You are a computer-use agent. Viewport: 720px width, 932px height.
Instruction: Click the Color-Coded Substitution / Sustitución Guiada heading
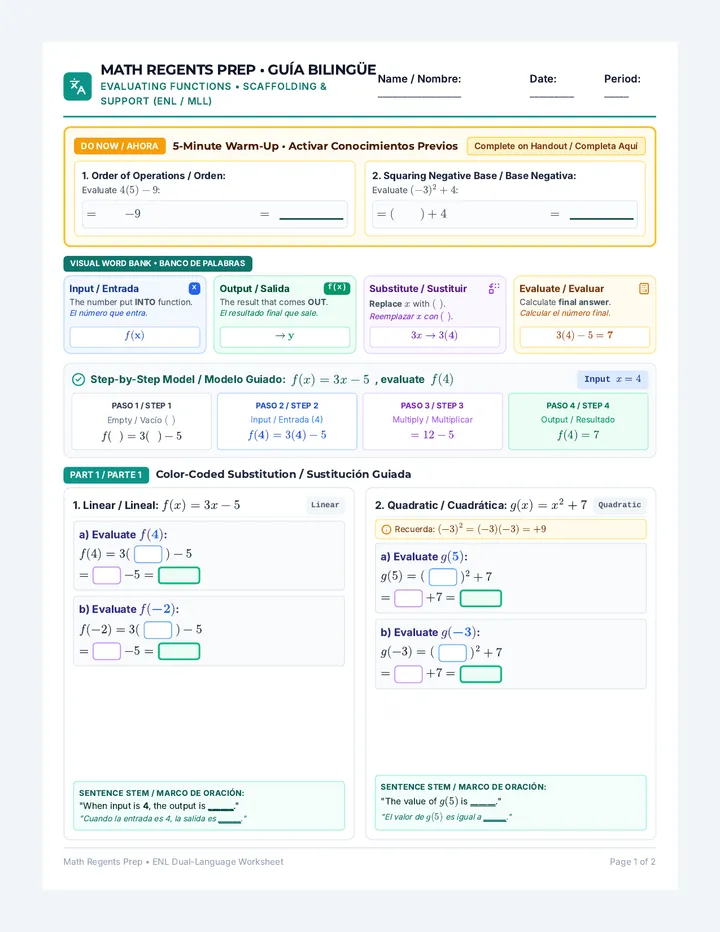(x=284, y=474)
